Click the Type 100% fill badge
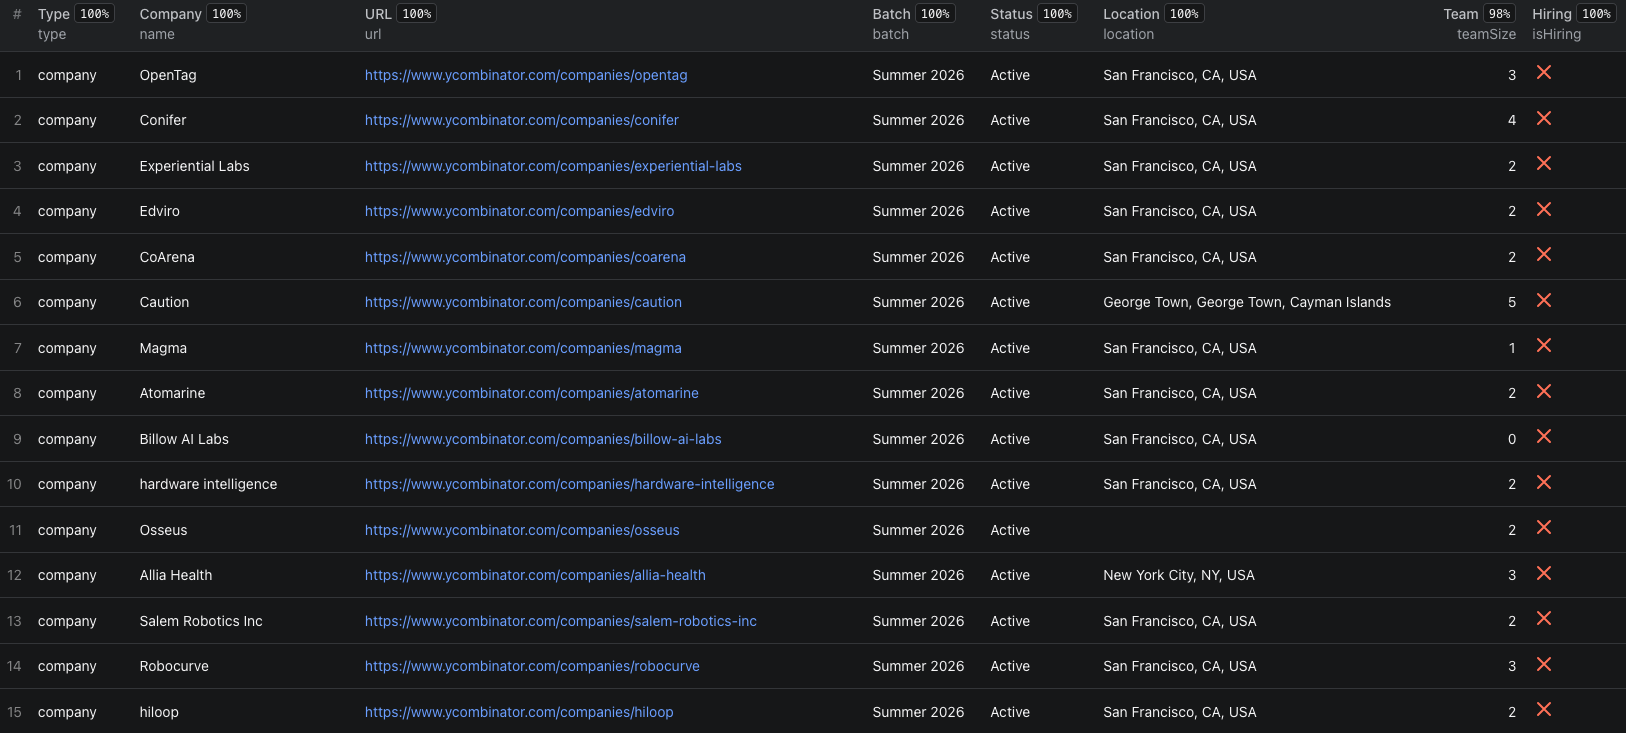Image resolution: width=1626 pixels, height=733 pixels. tap(95, 14)
